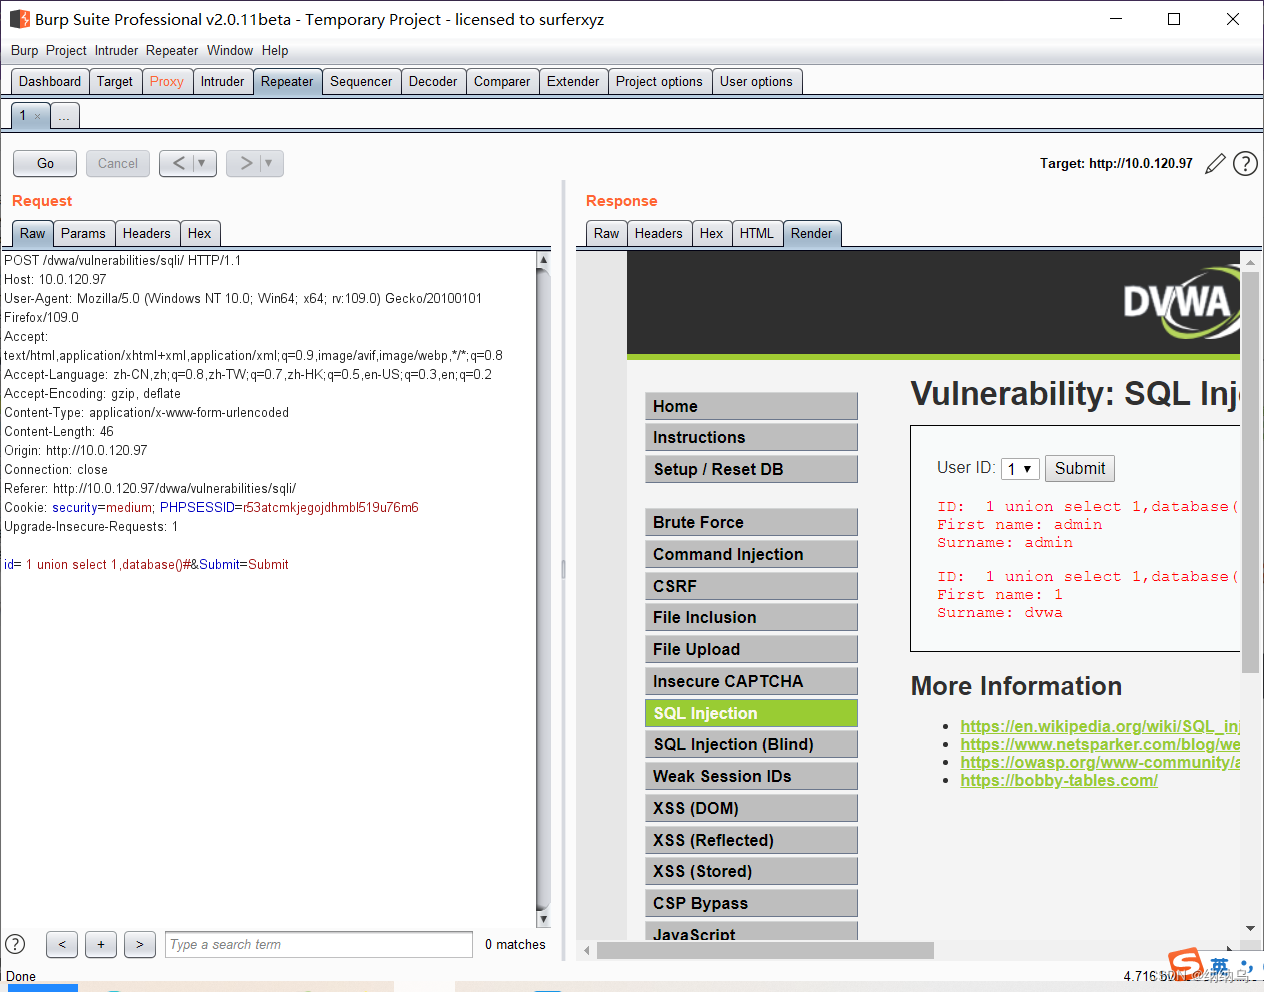Image resolution: width=1264 pixels, height=992 pixels.
Task: Open forward-history dropdown arrow
Action: click(x=270, y=163)
